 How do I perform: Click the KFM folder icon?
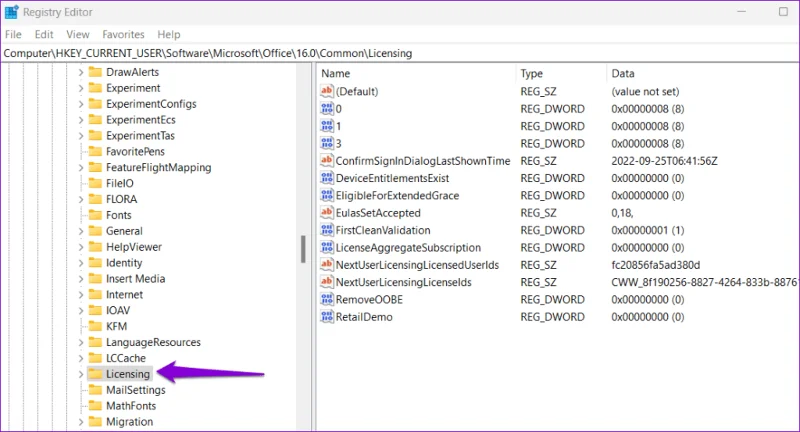click(x=95, y=326)
